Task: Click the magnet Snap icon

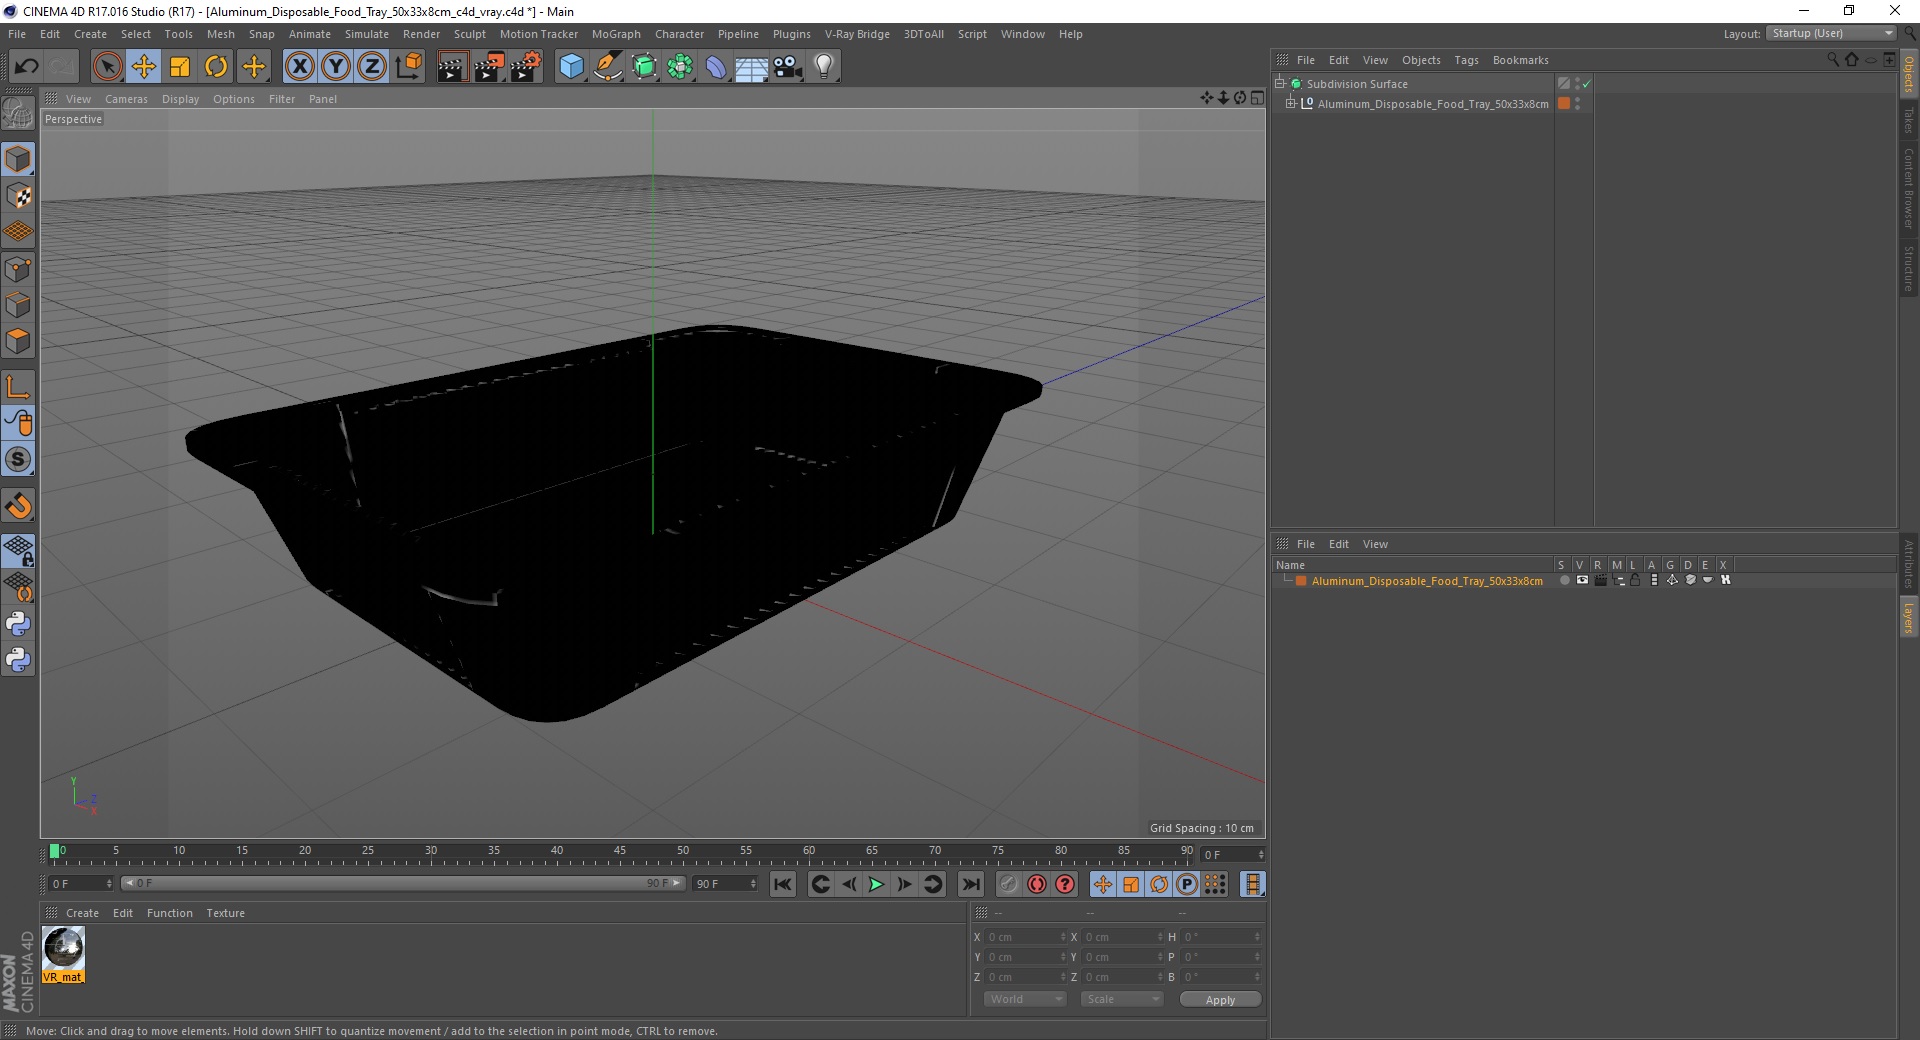Action: pyautogui.click(x=18, y=505)
